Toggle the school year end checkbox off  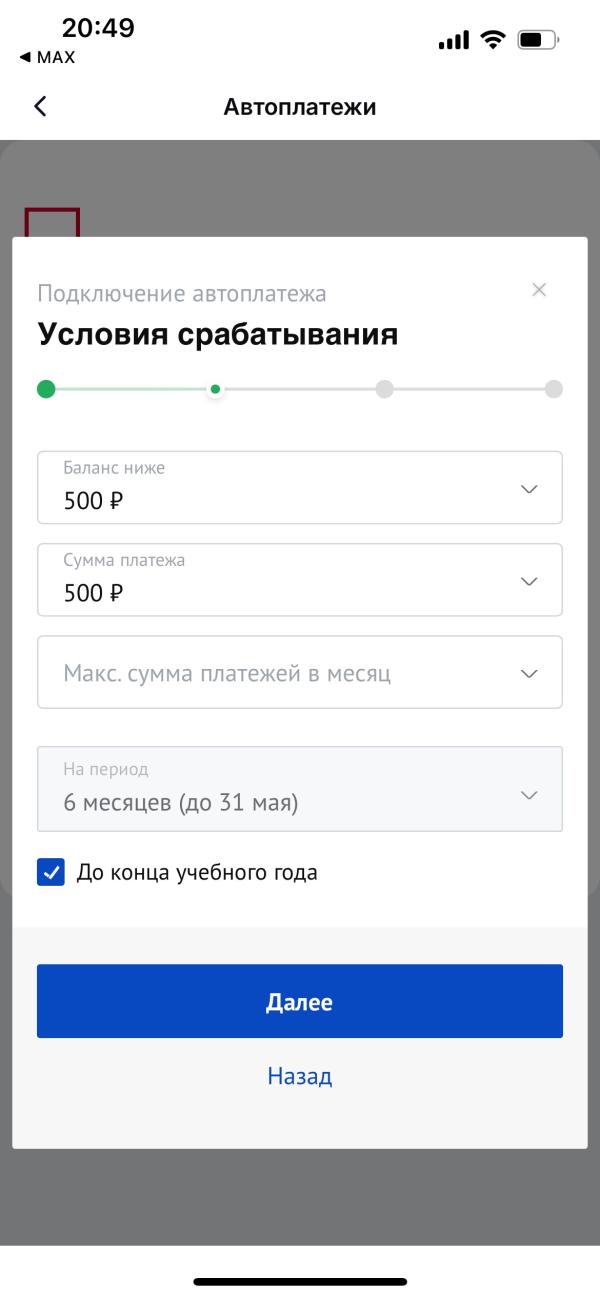pos(51,871)
